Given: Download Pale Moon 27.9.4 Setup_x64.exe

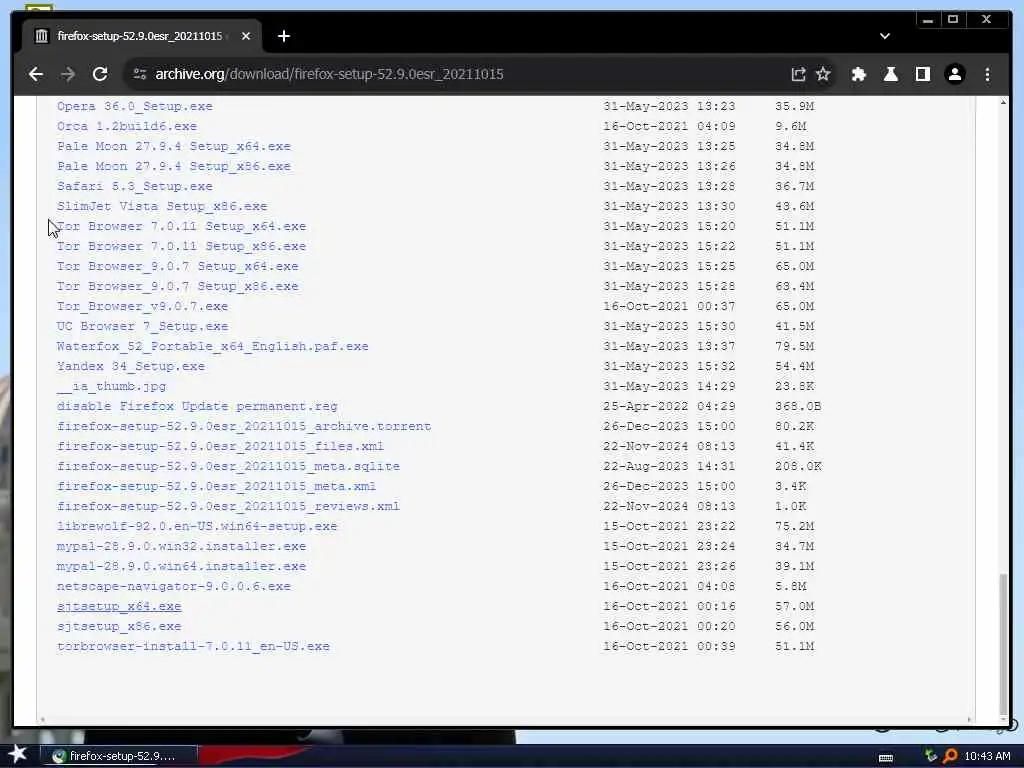Looking at the screenshot, I should (174, 146).
